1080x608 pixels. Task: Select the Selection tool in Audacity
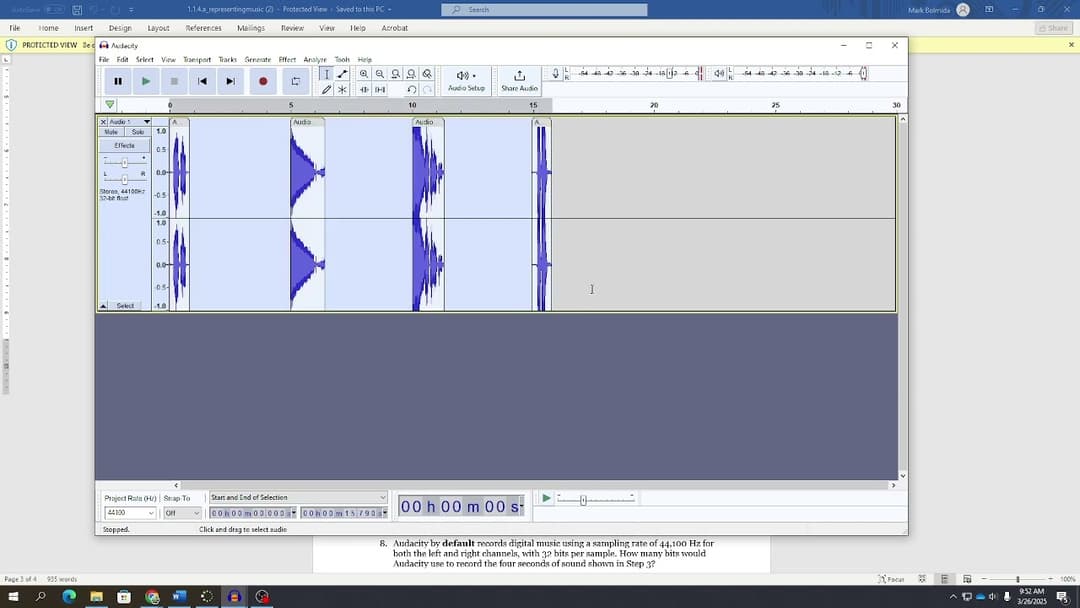pyautogui.click(x=327, y=72)
